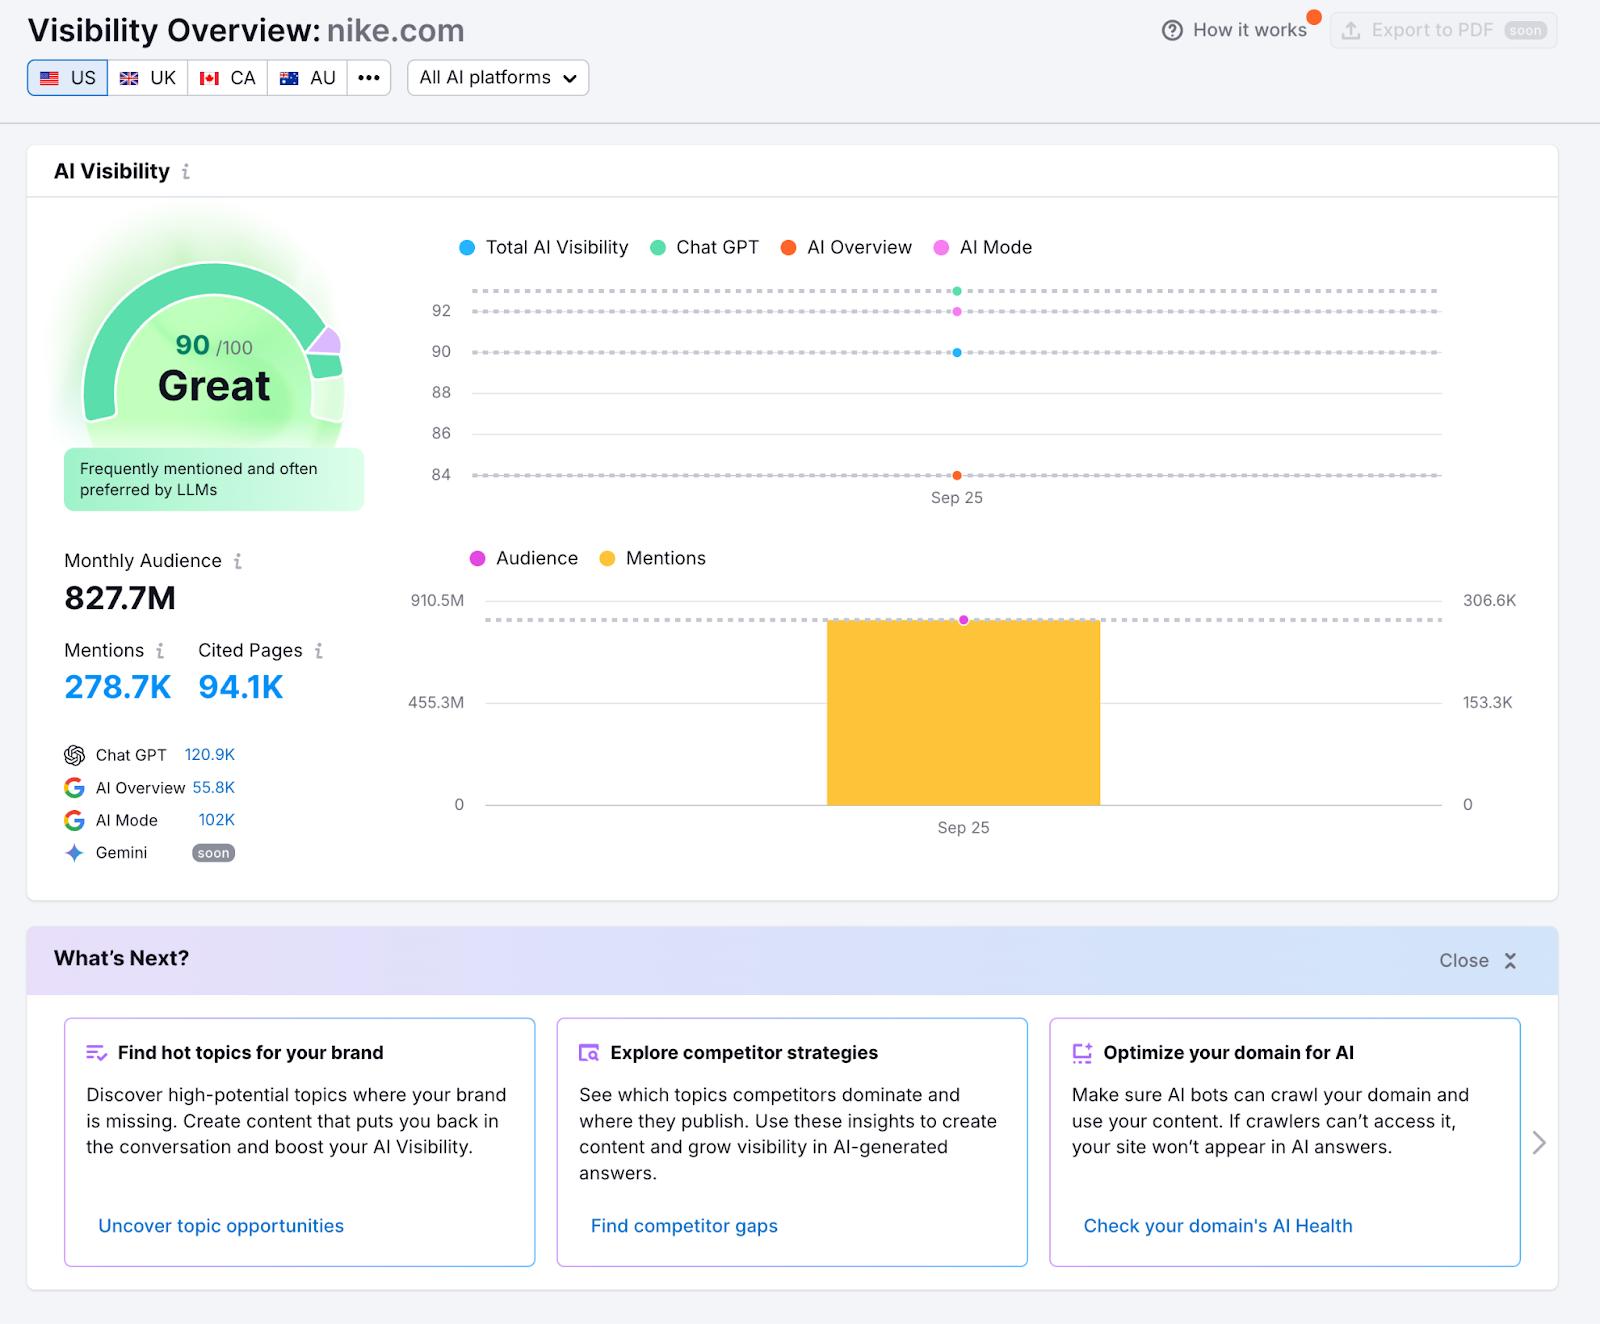This screenshot has height=1324, width=1600.
Task: Open Uncover topic opportunities link
Action: tap(221, 1226)
